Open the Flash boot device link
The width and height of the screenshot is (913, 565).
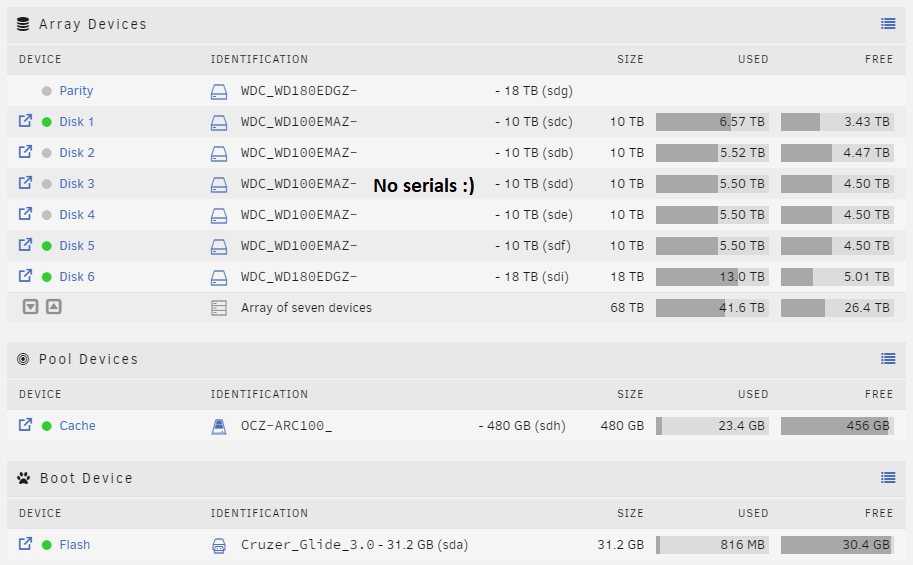click(x=74, y=545)
